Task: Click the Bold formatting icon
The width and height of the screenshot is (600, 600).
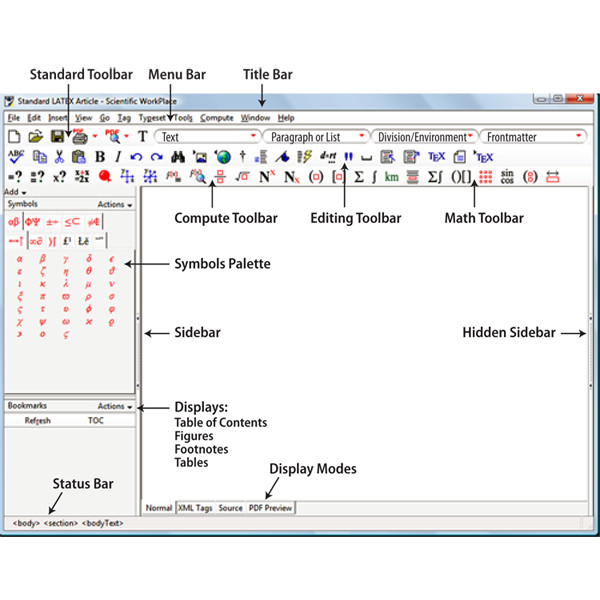Action: [x=99, y=156]
